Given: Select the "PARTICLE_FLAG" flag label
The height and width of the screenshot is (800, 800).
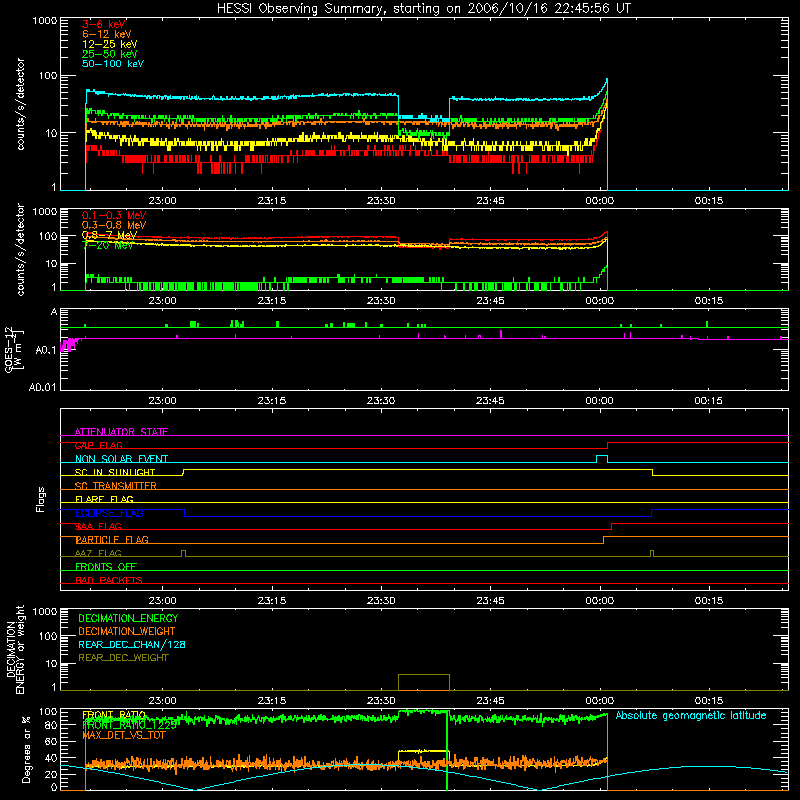Looking at the screenshot, I should 112,539.
